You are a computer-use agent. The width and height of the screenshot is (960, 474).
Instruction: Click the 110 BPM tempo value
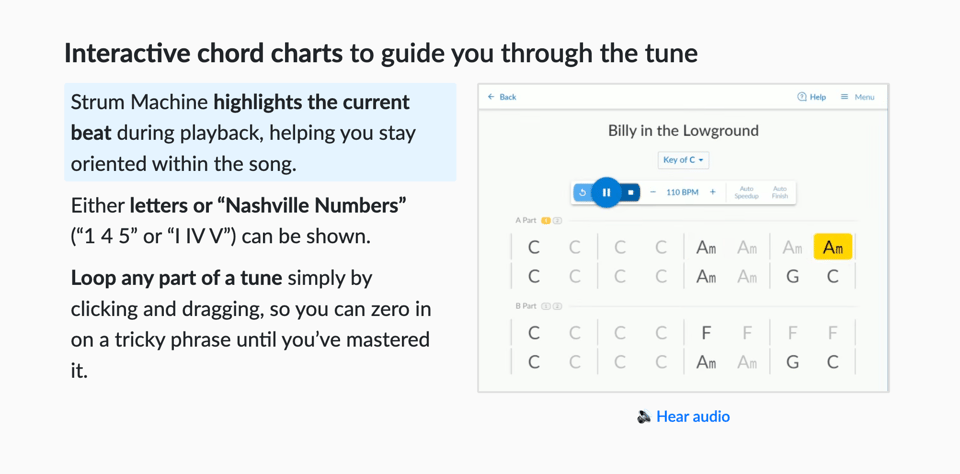click(x=682, y=192)
